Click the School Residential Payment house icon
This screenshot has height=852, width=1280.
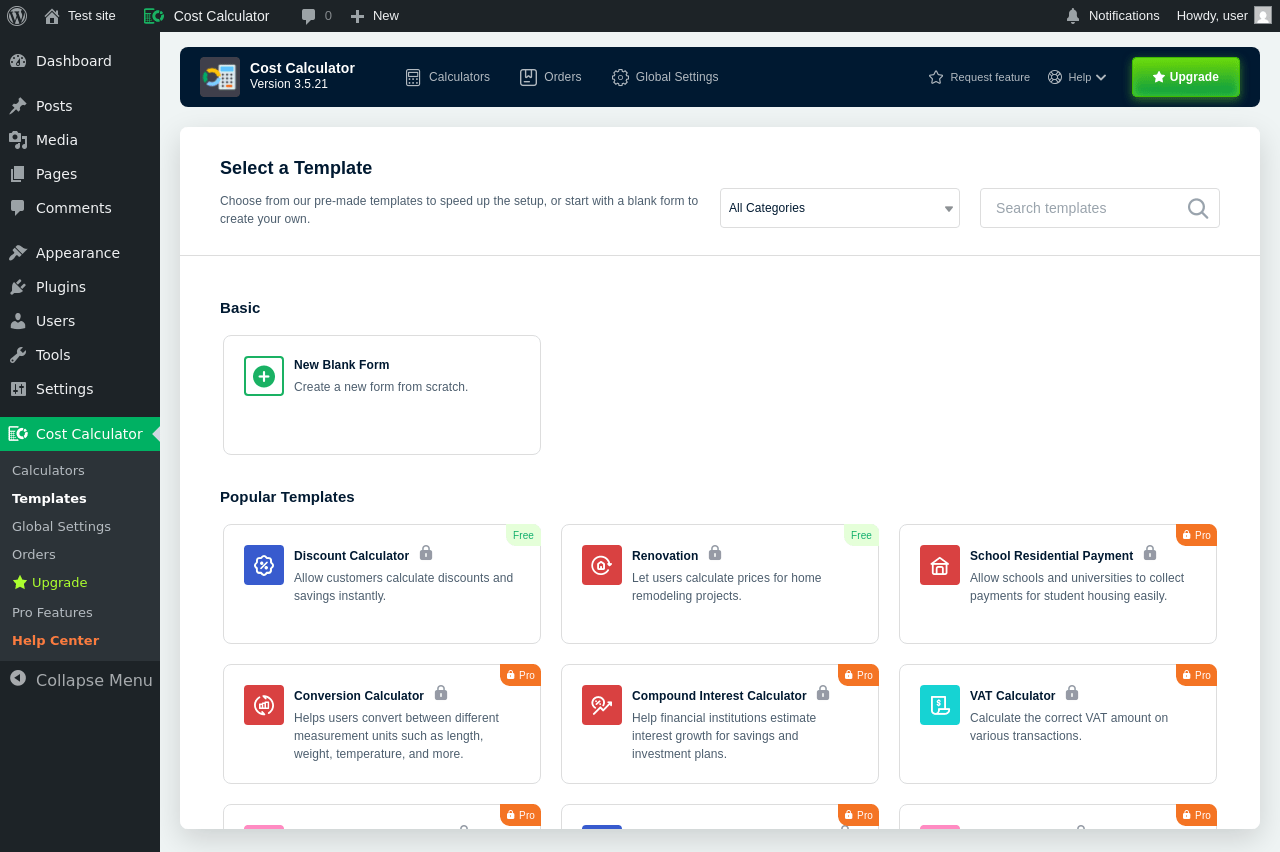pyautogui.click(x=940, y=565)
